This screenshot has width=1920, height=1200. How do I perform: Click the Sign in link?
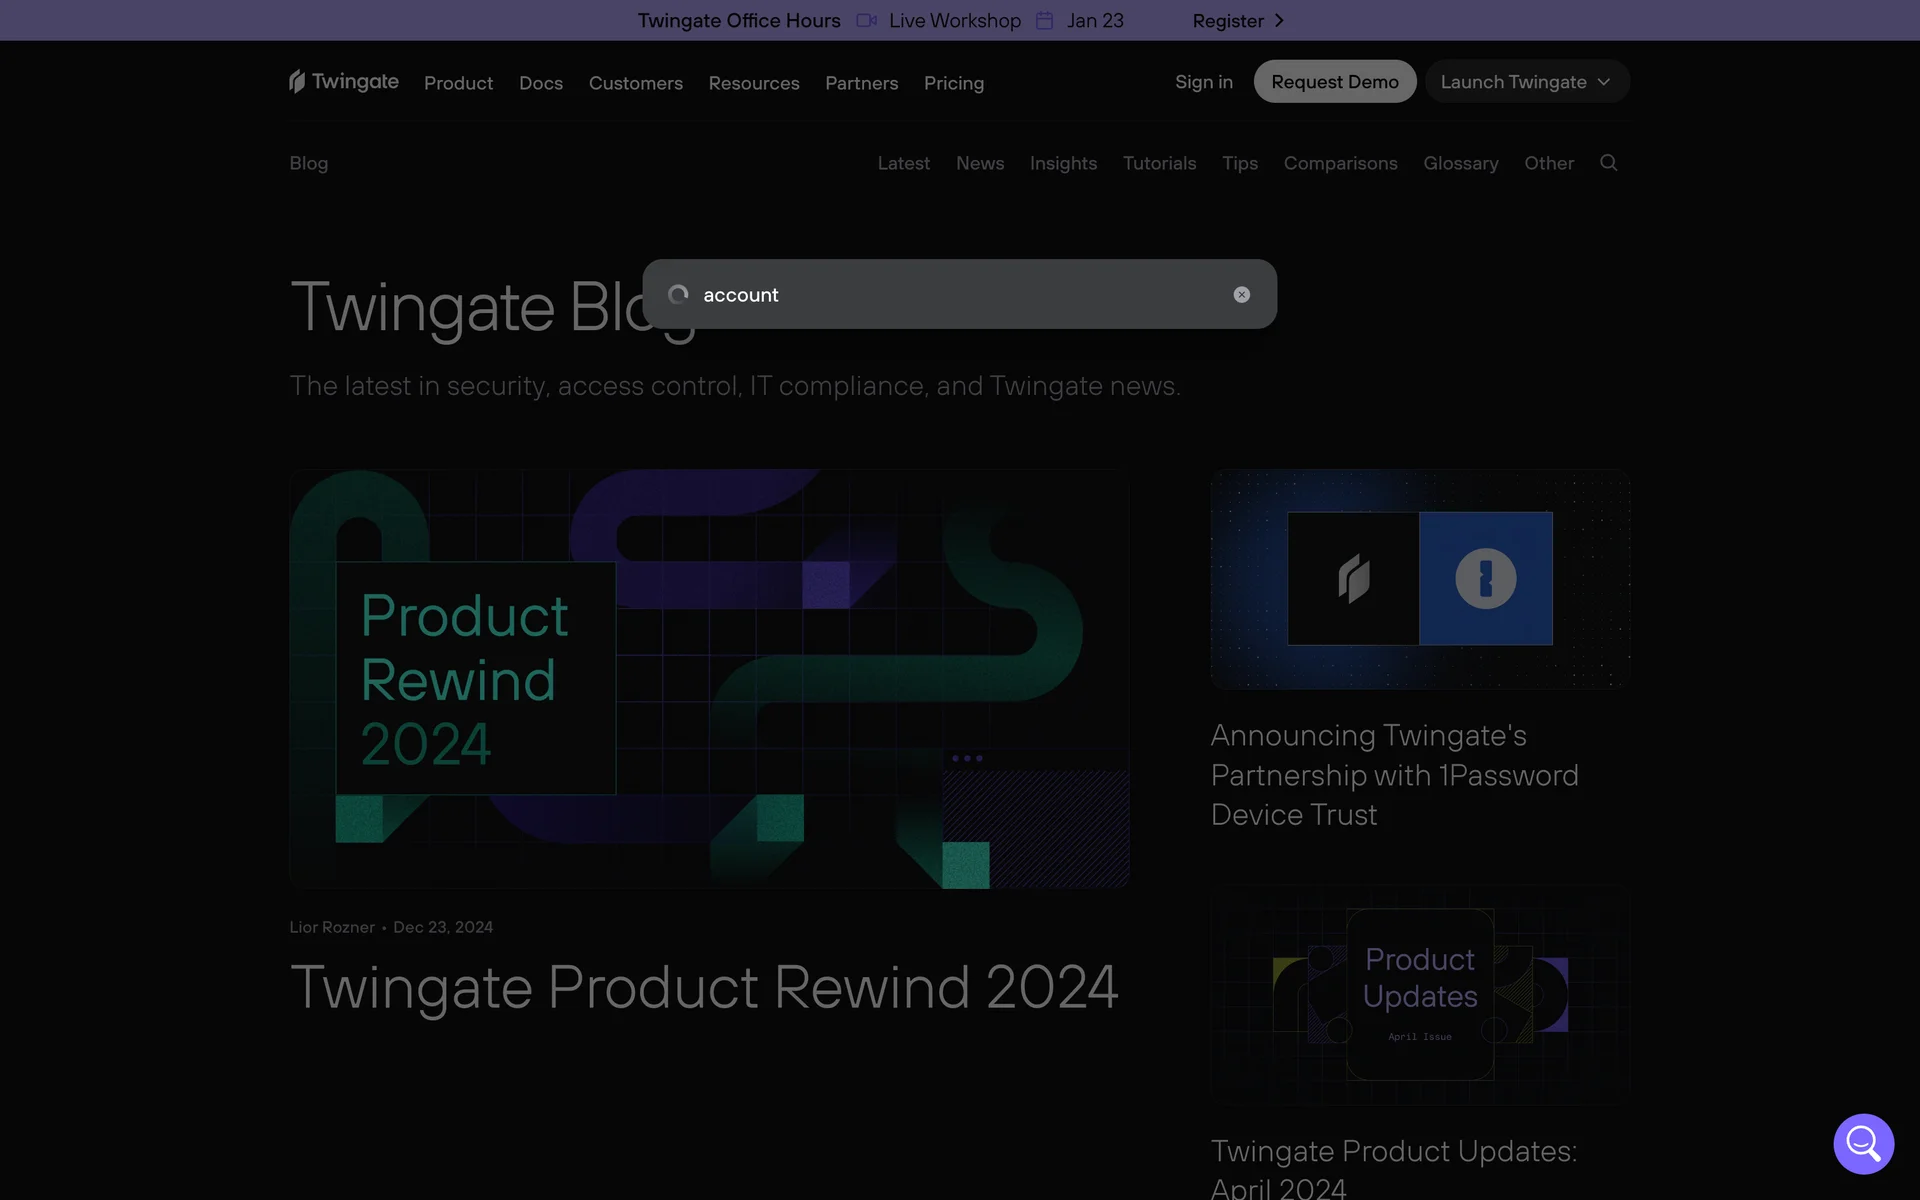1203,82
